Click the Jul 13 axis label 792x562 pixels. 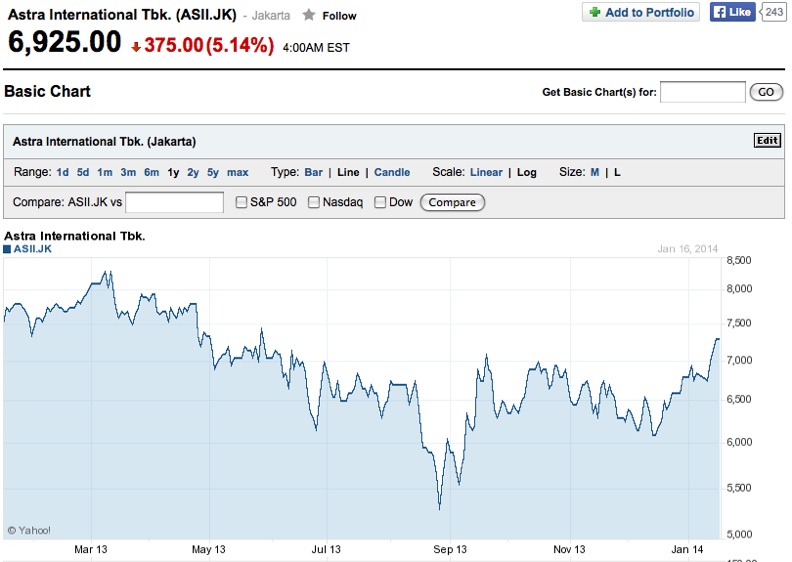click(x=326, y=549)
